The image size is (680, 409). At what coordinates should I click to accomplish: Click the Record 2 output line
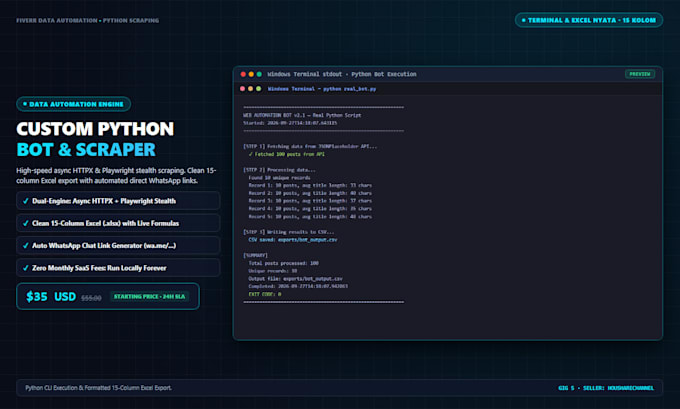pyautogui.click(x=310, y=193)
